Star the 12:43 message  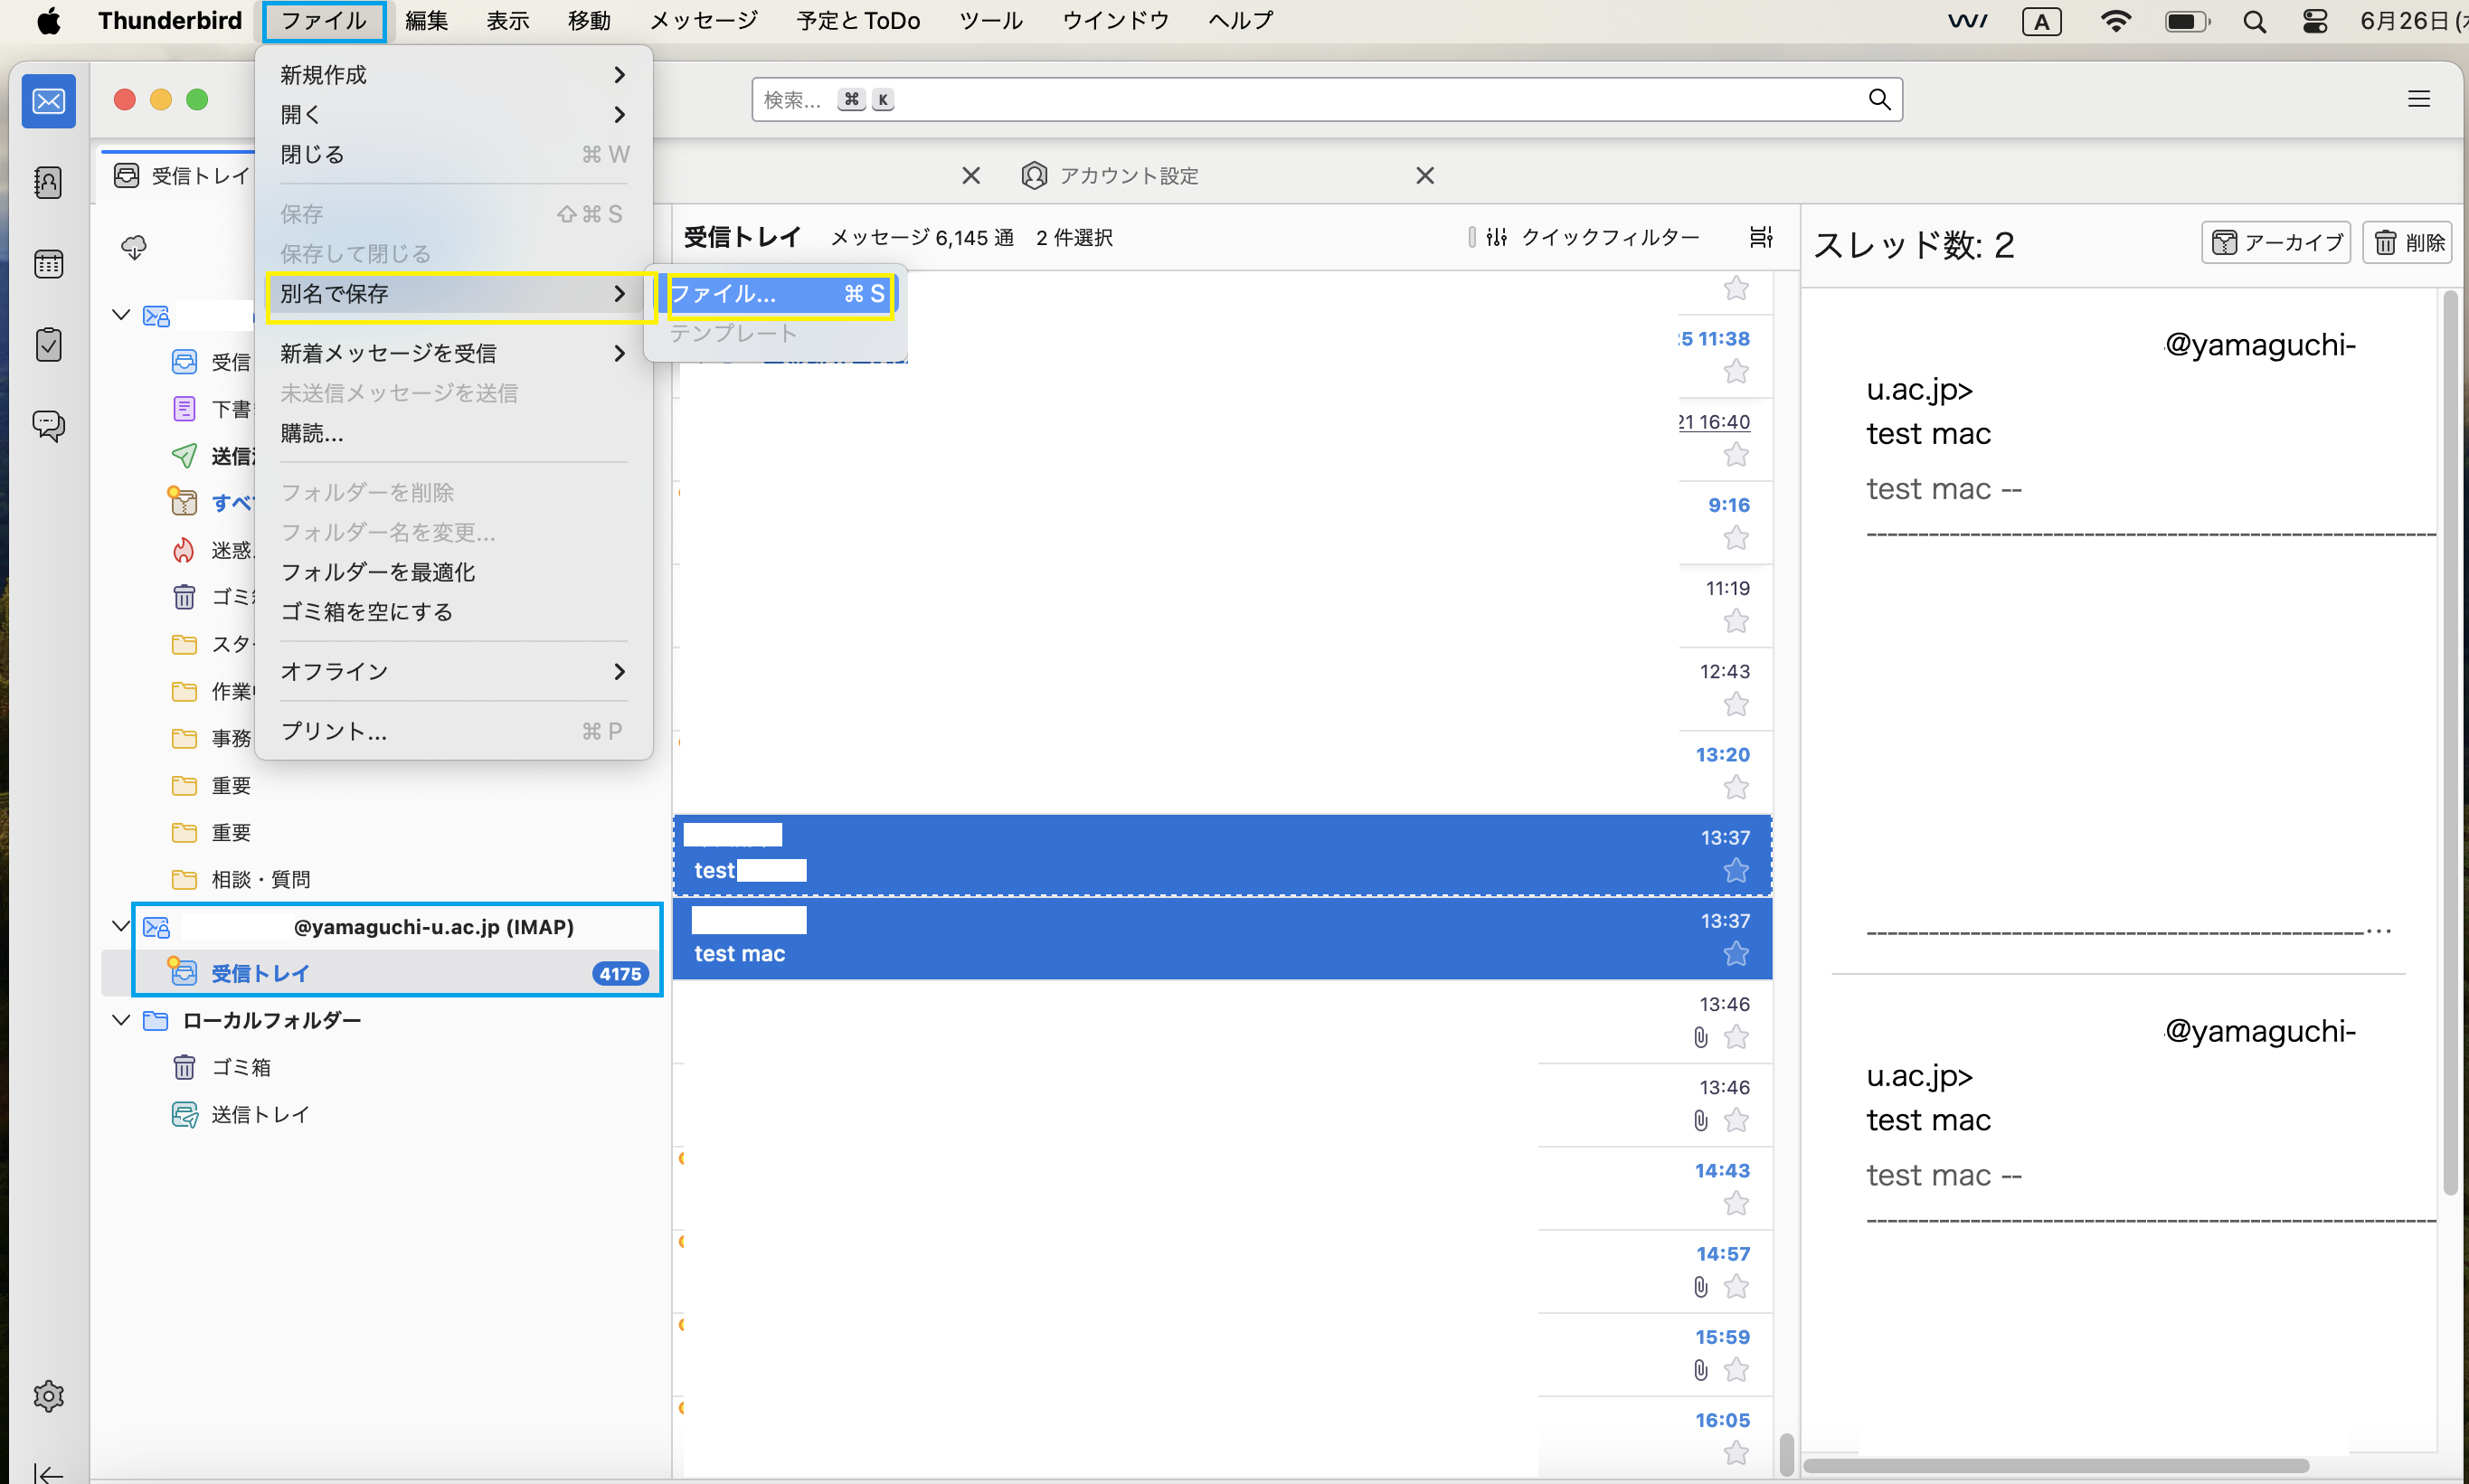click(x=1736, y=704)
